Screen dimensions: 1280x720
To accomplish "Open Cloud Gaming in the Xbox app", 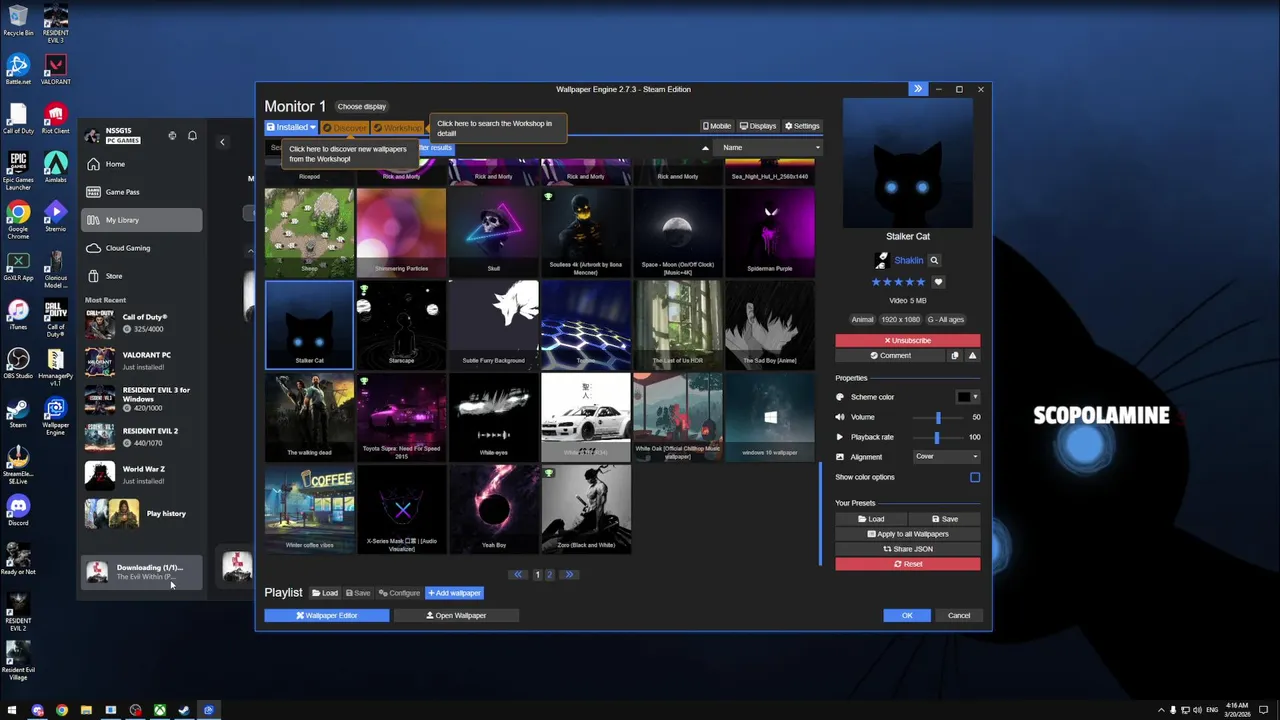I will 142,248.
